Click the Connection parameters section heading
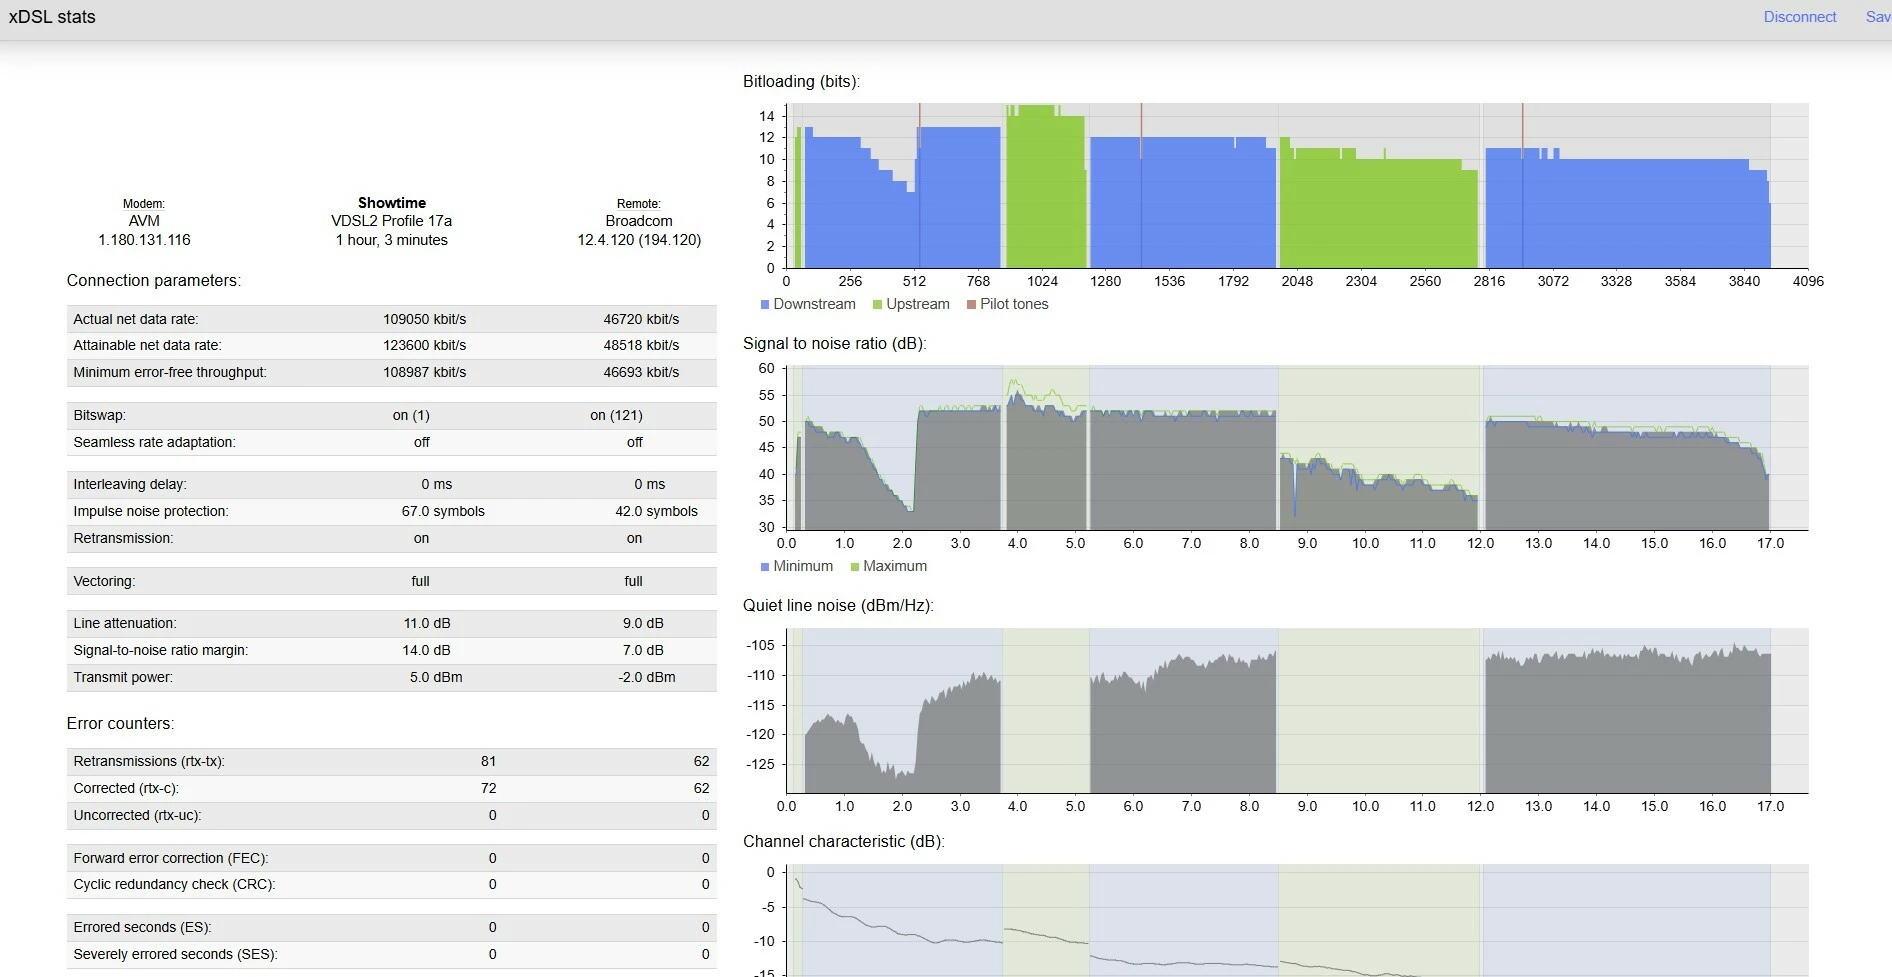Screen dimensions: 1892x977 point(153,280)
